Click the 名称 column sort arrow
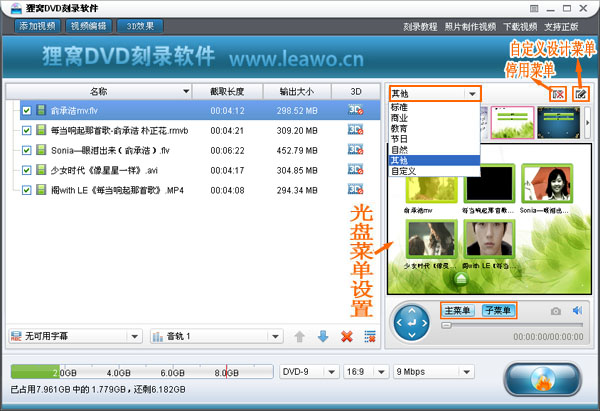The height and width of the screenshot is (411, 600). pos(186,91)
